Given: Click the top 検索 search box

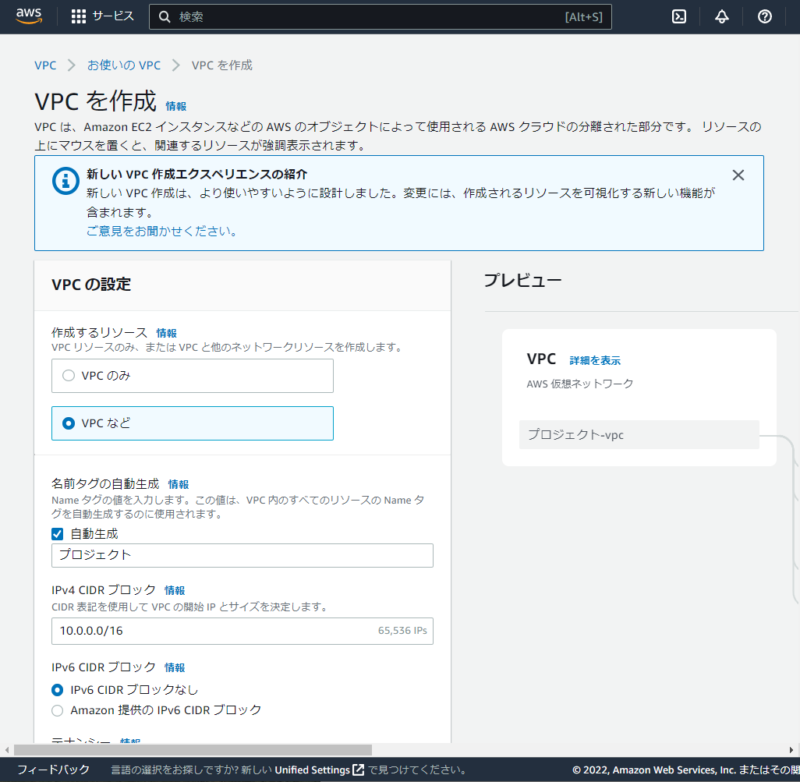Looking at the screenshot, I should [x=380, y=17].
